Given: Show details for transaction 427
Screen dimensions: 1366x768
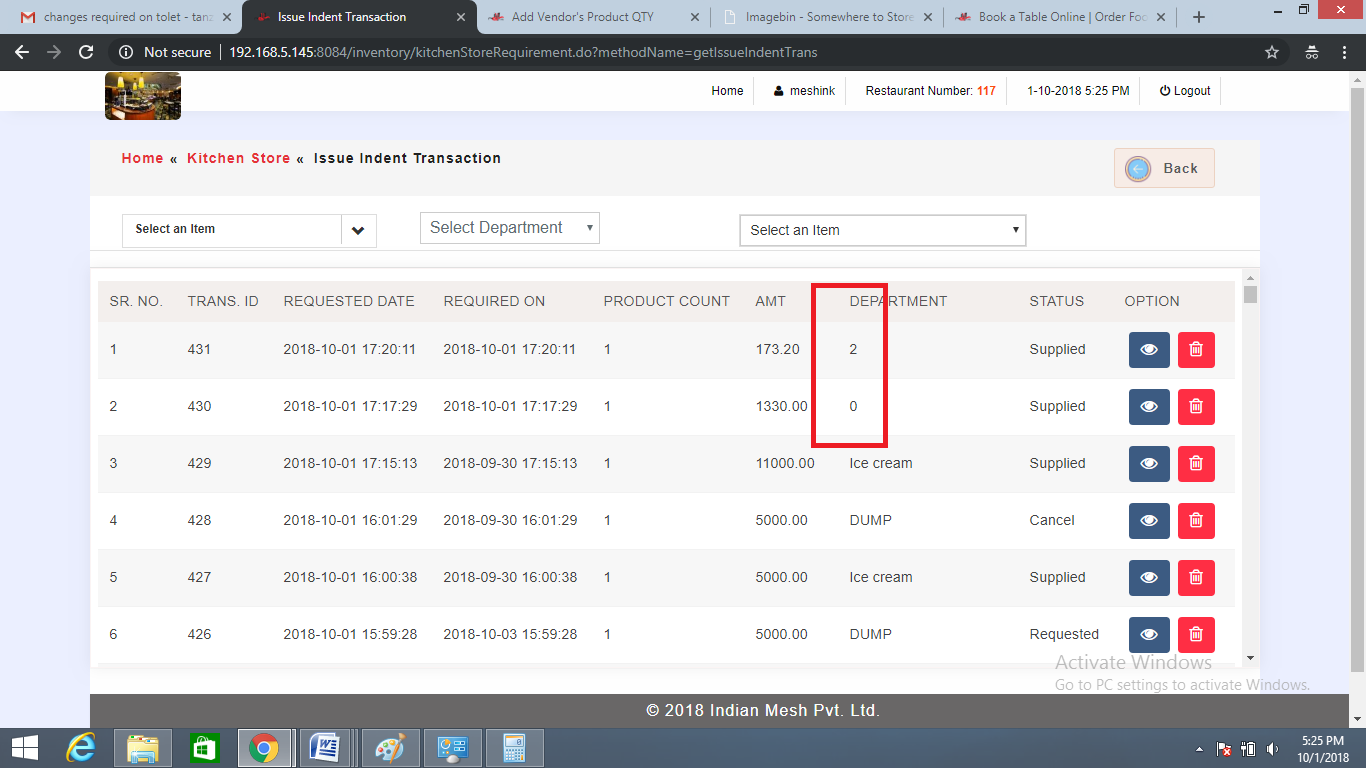Looking at the screenshot, I should click(1149, 578).
